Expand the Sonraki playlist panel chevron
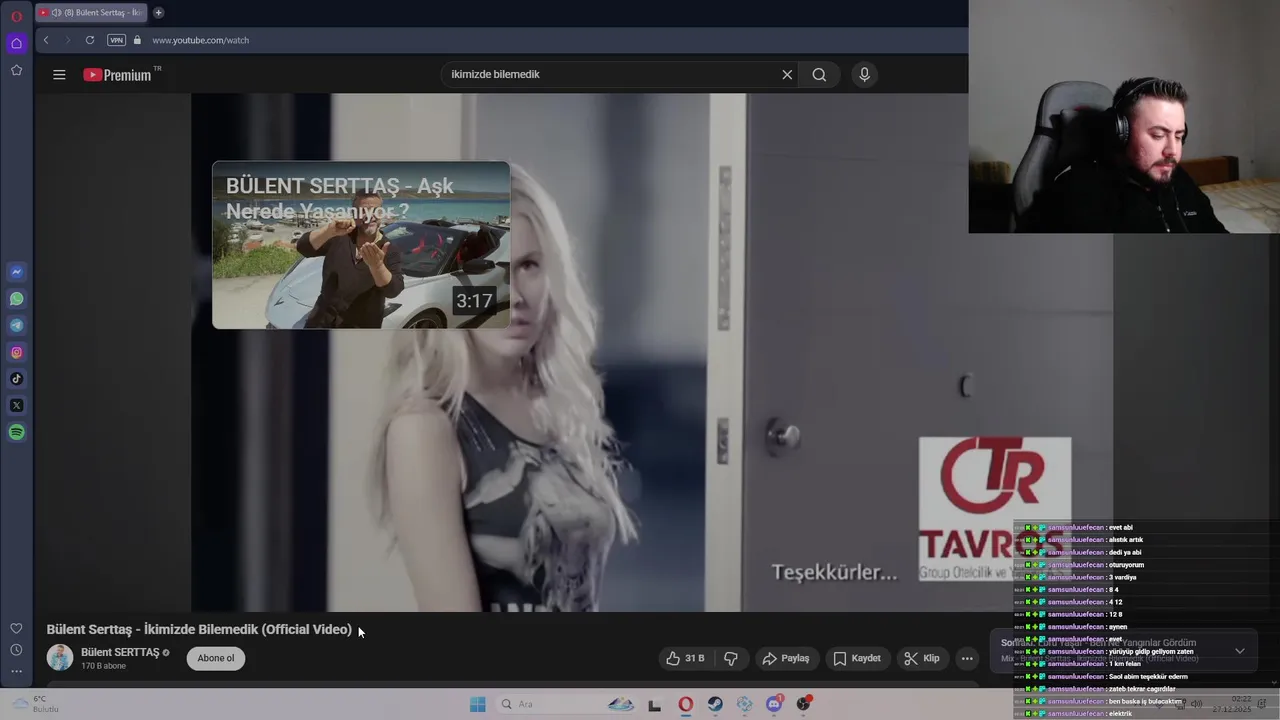This screenshot has height=720, width=1280. click(1240, 651)
